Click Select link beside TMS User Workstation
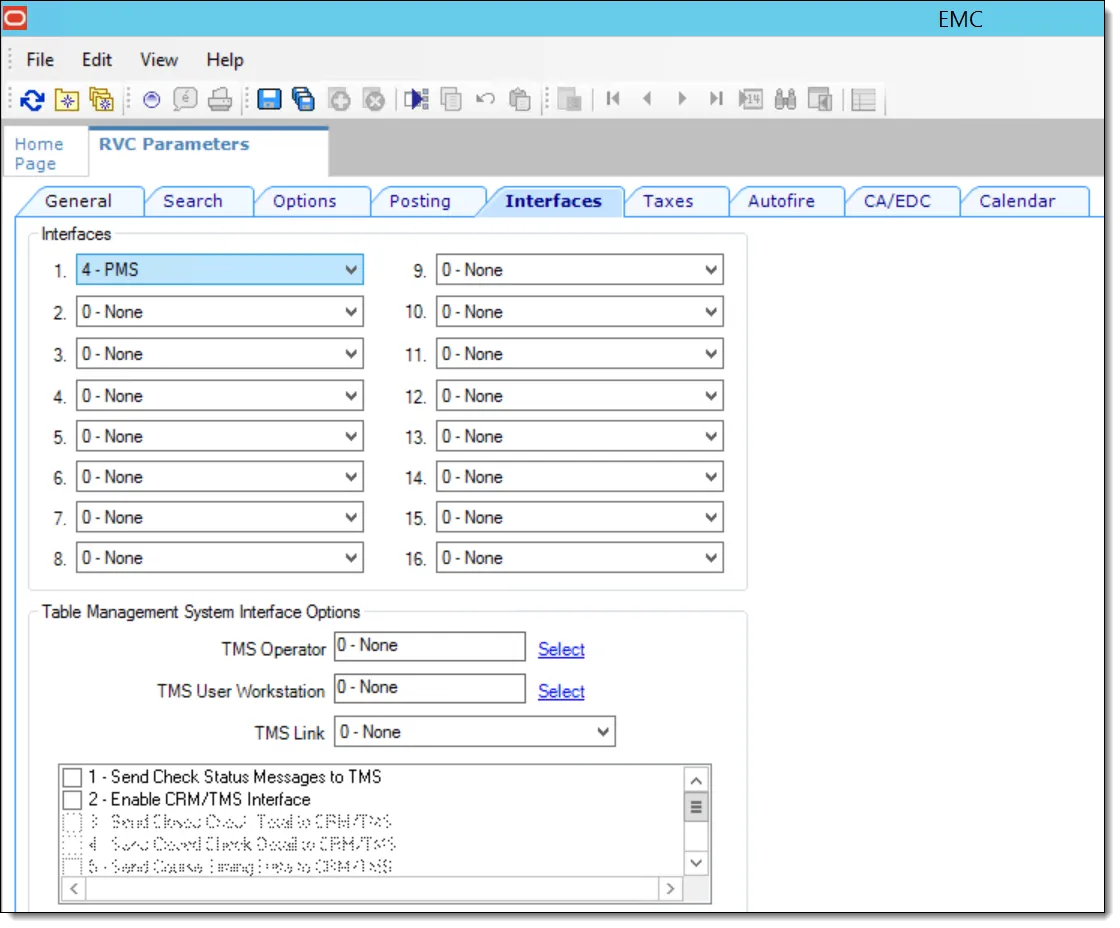 click(x=561, y=691)
